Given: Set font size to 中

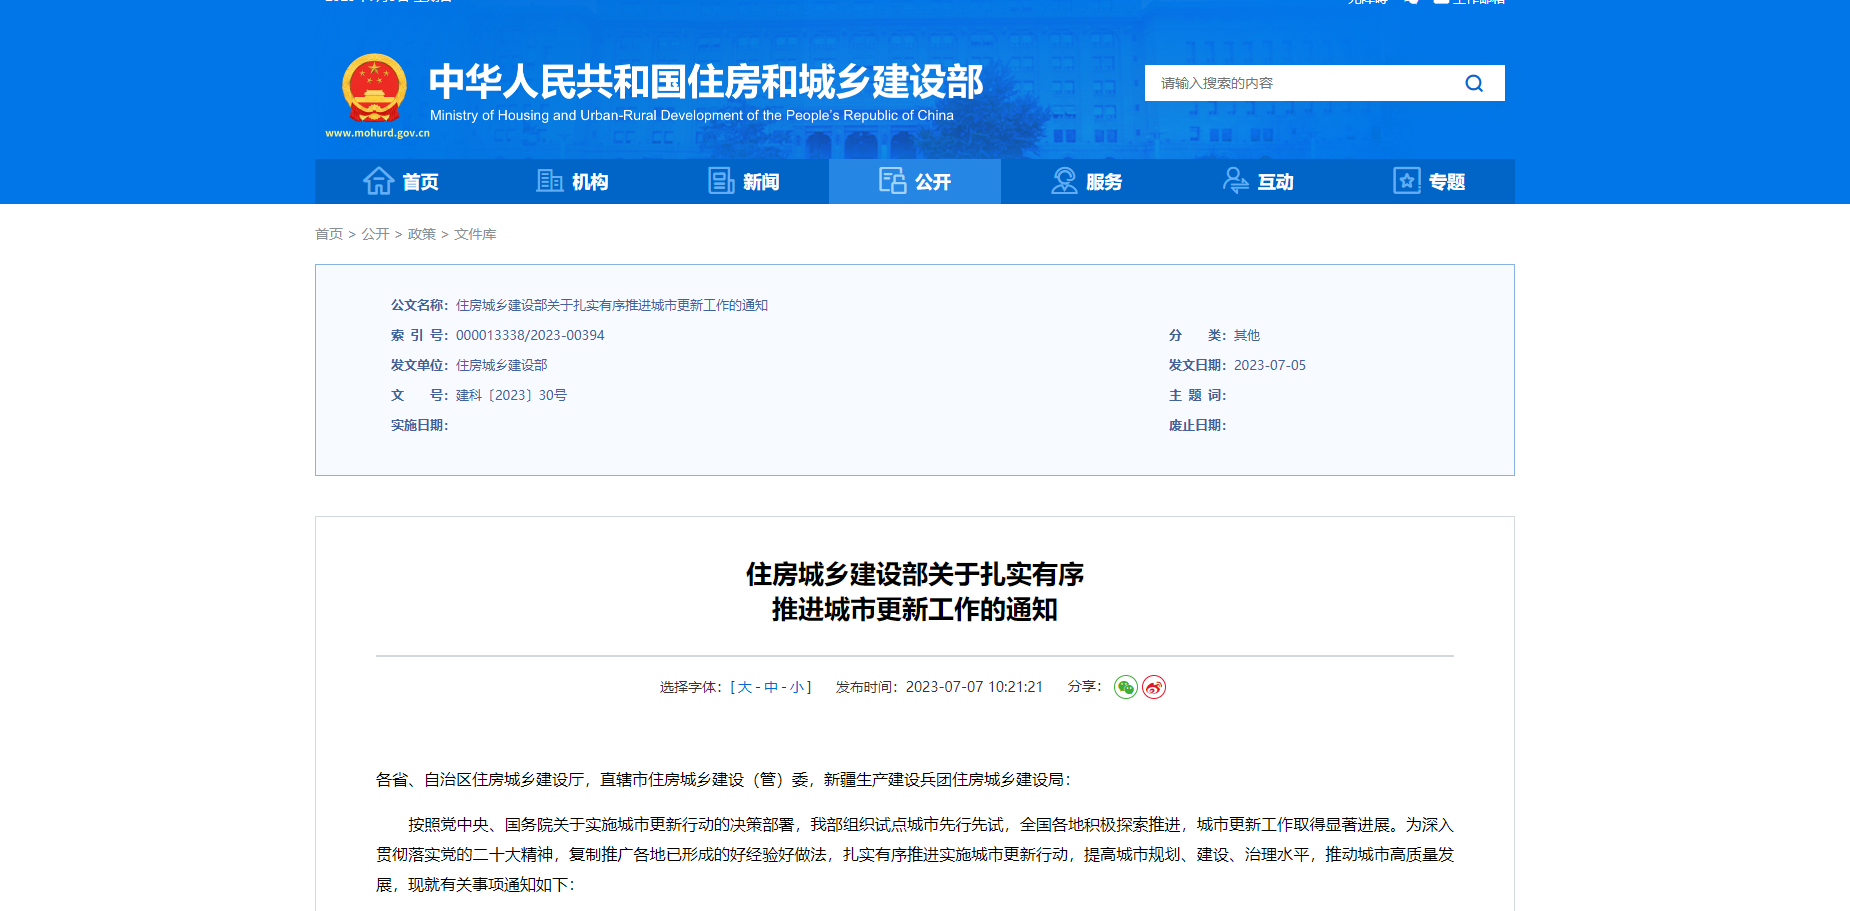Looking at the screenshot, I should point(770,687).
